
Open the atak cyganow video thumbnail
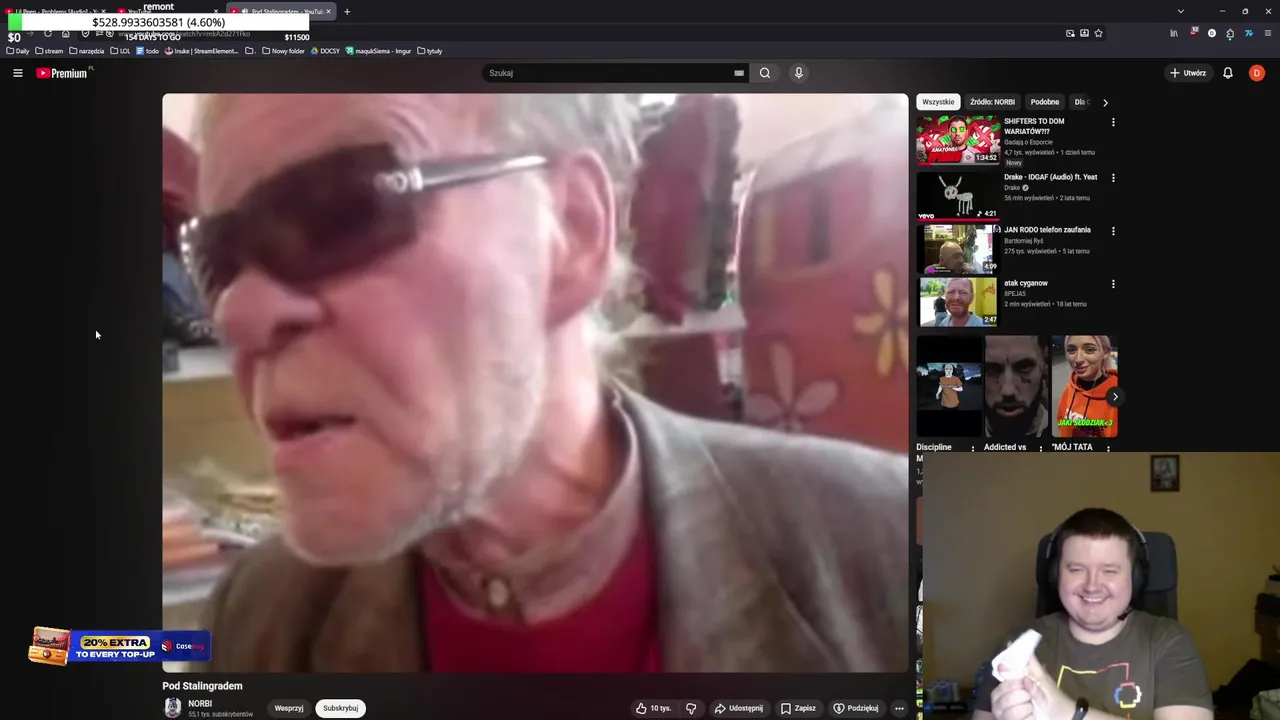[958, 301]
